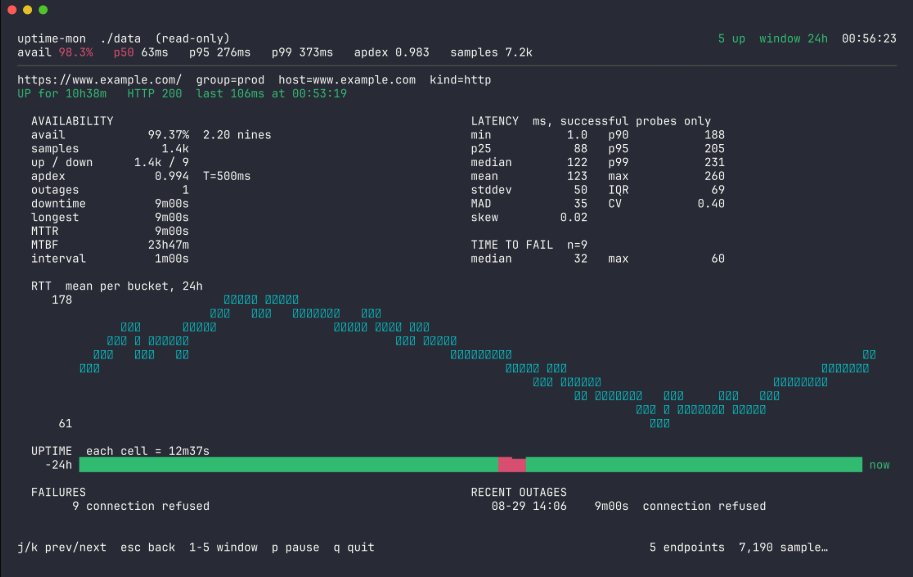
Task: Click the AVAILABILITY section heading
Action: coord(72,121)
